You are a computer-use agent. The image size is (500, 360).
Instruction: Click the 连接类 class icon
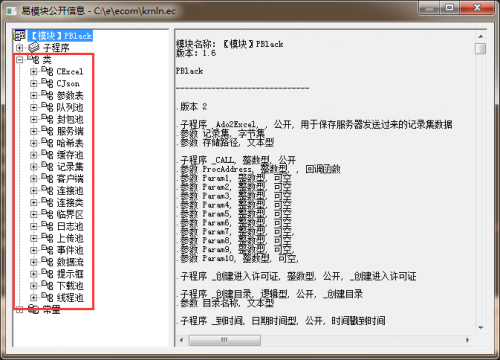[47, 202]
